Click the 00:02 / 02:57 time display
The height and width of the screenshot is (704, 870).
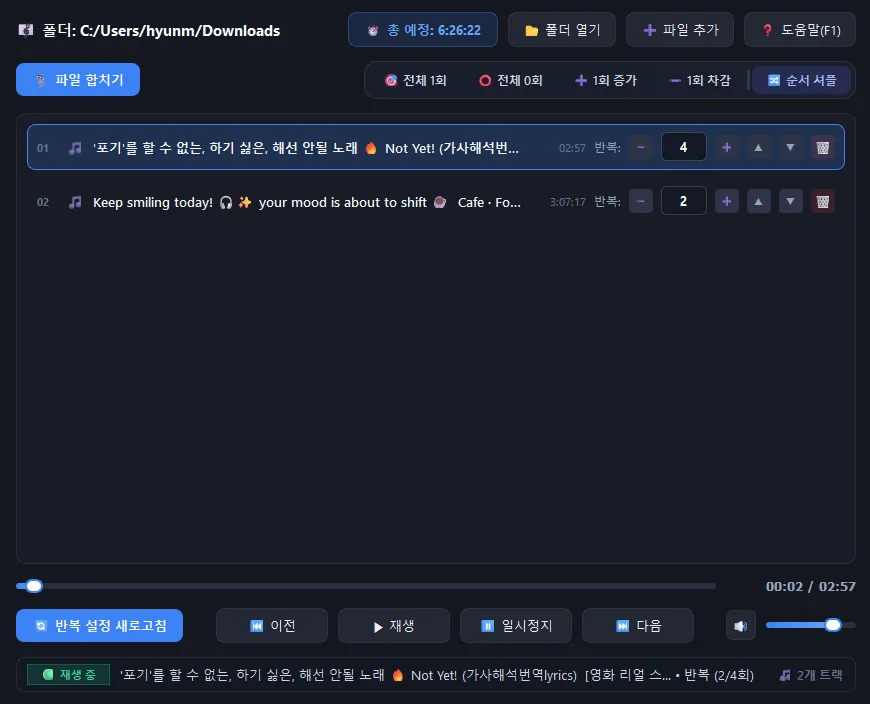click(811, 586)
